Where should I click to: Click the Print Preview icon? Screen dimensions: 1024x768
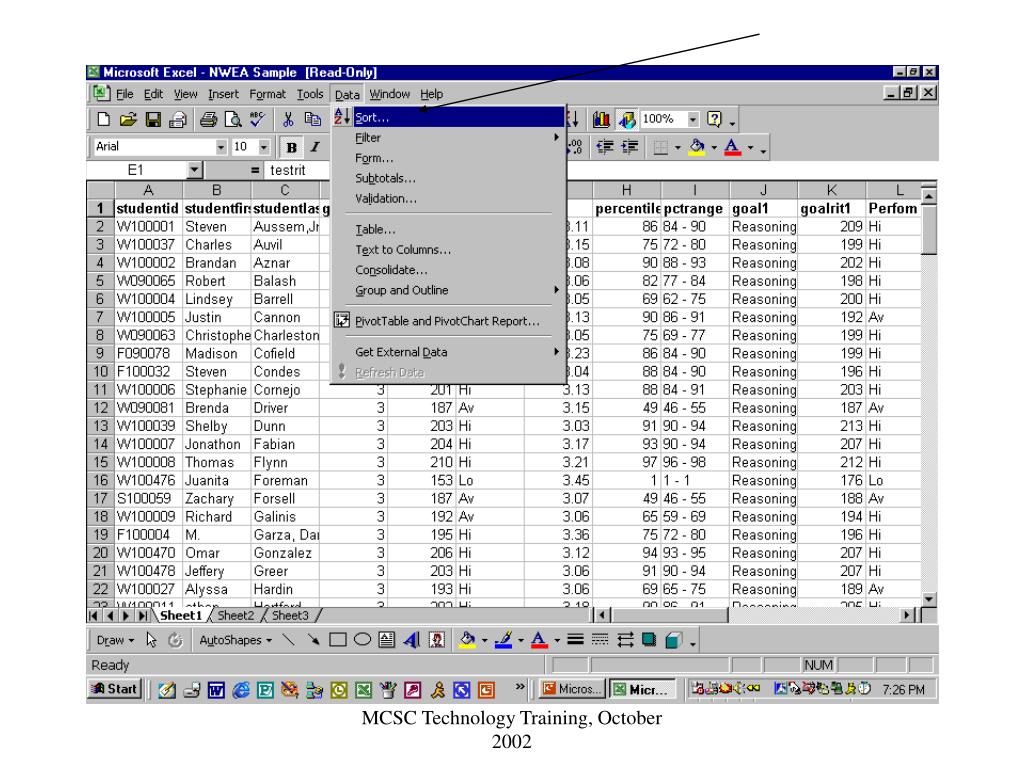(x=232, y=120)
